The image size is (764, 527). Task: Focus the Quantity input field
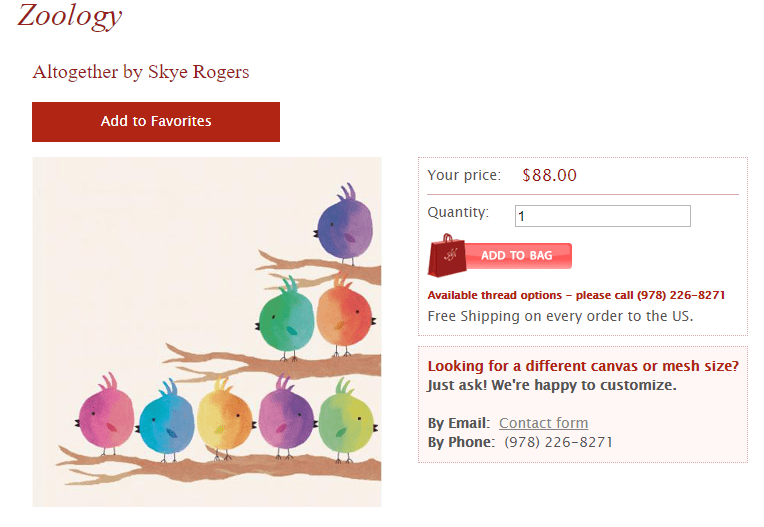[602, 216]
